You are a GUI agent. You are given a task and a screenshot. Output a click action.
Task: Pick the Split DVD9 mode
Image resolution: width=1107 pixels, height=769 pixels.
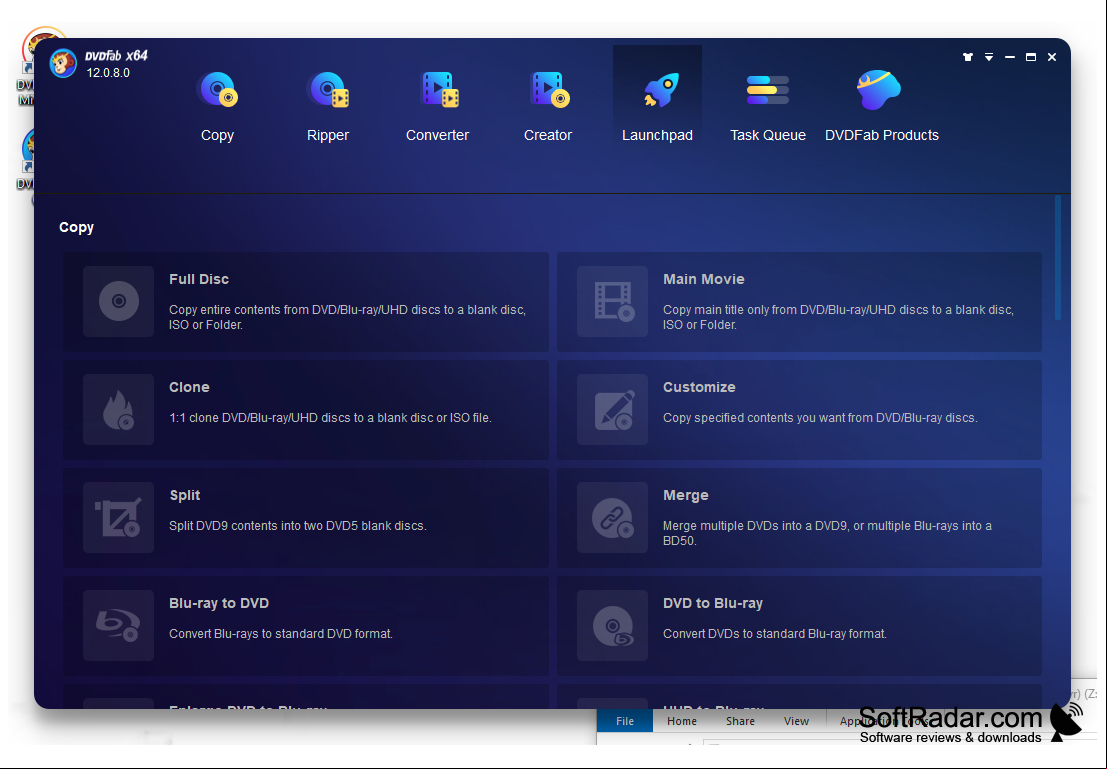click(x=306, y=518)
